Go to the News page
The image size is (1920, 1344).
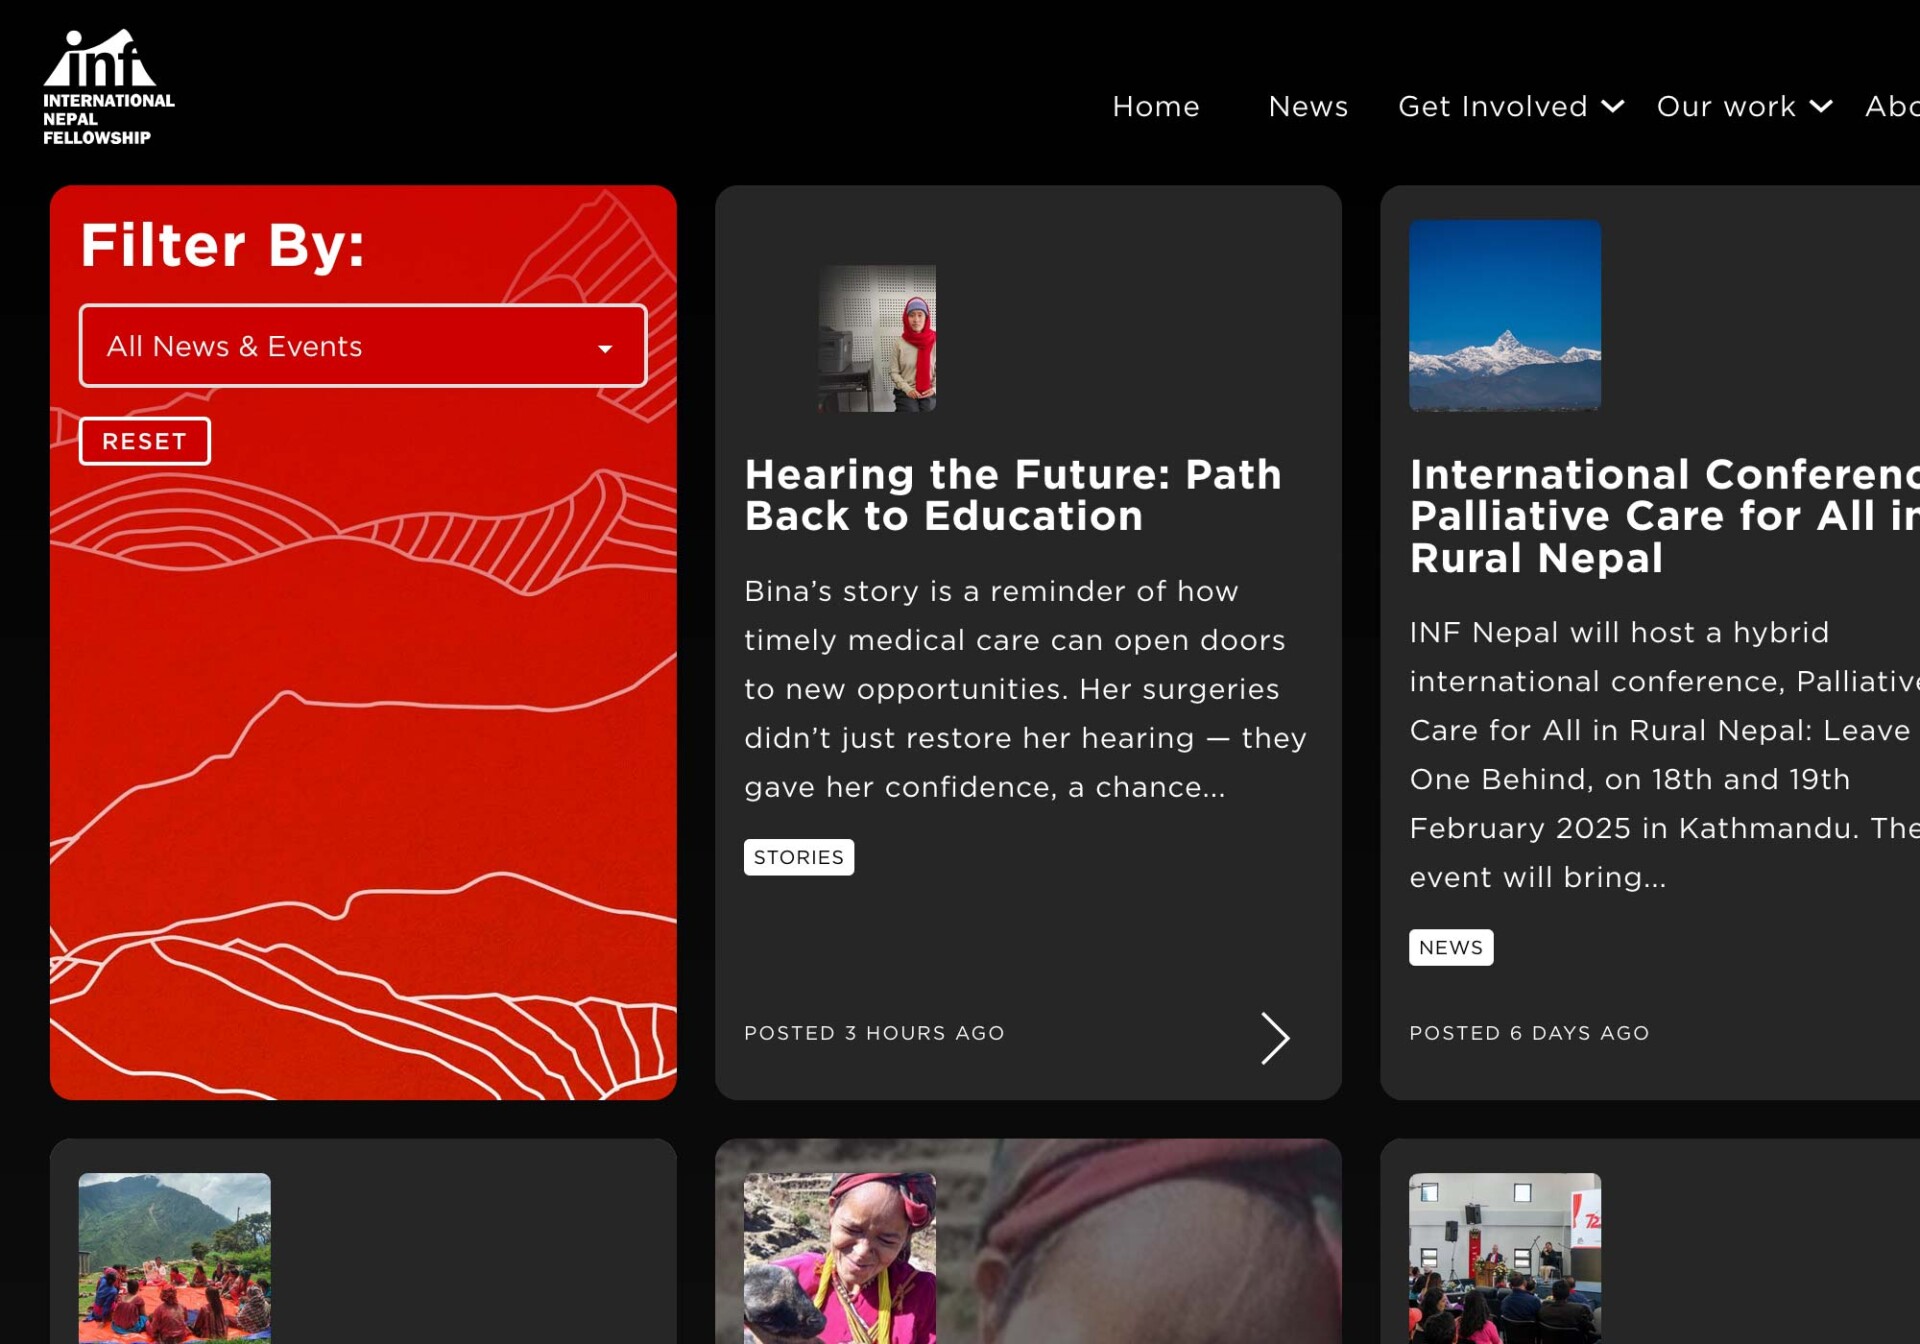[1308, 106]
